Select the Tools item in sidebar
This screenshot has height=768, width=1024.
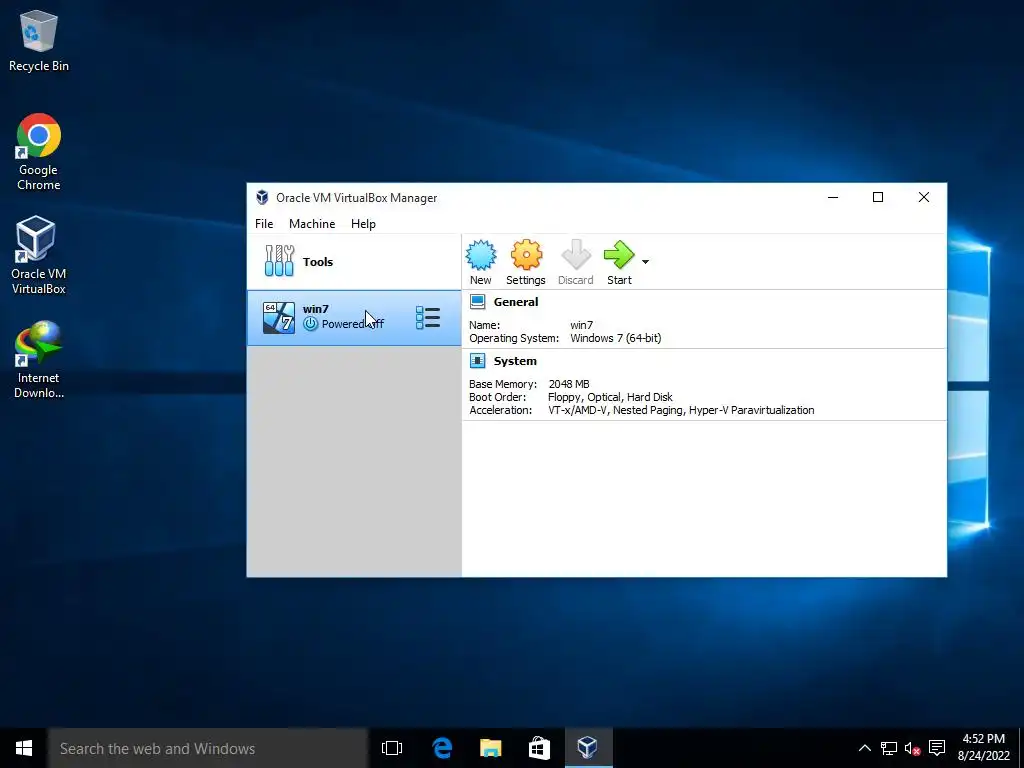coord(354,262)
